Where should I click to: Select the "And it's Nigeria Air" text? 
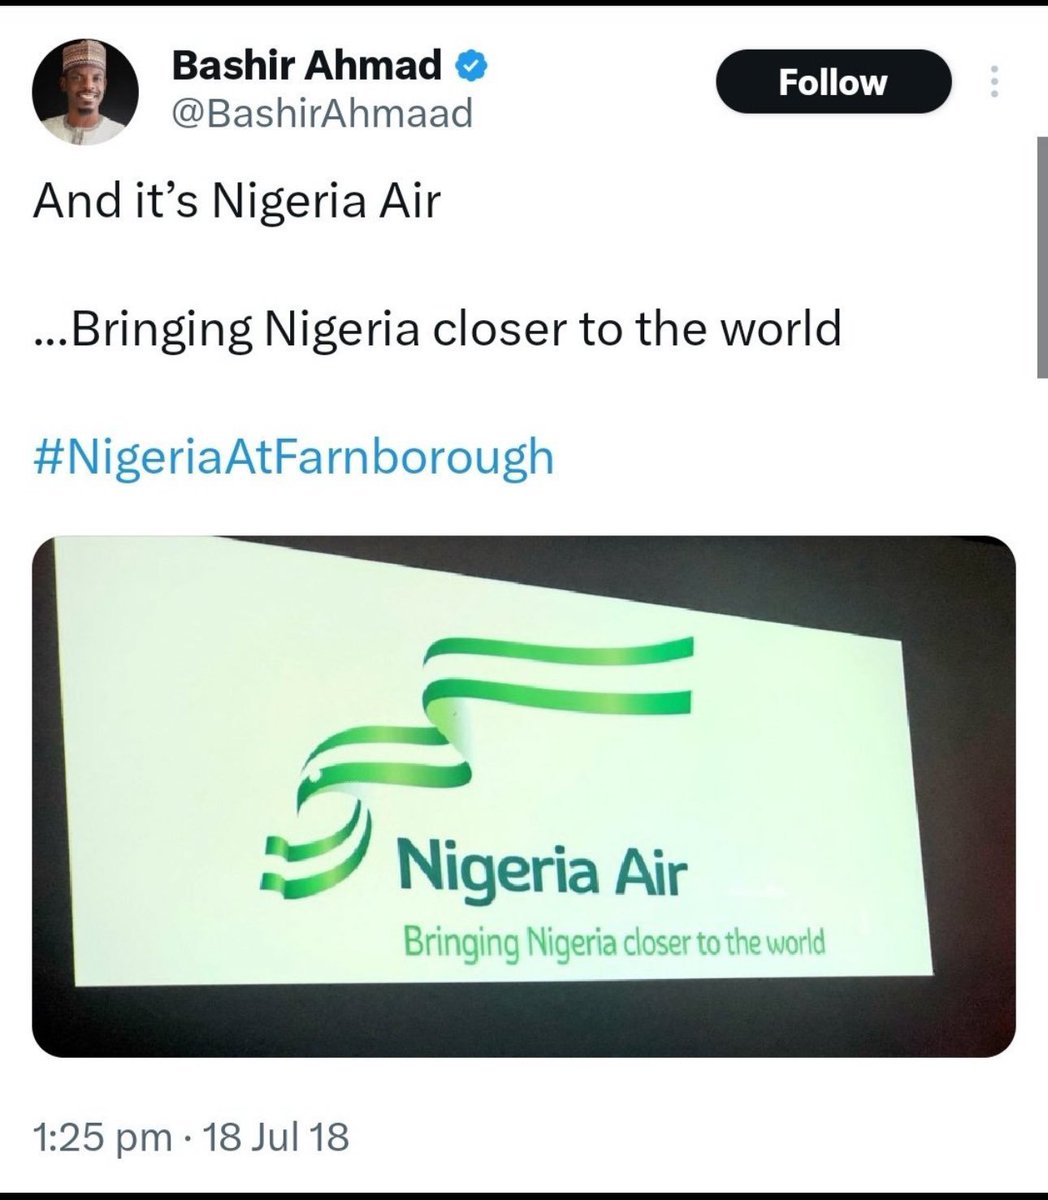pos(236,202)
